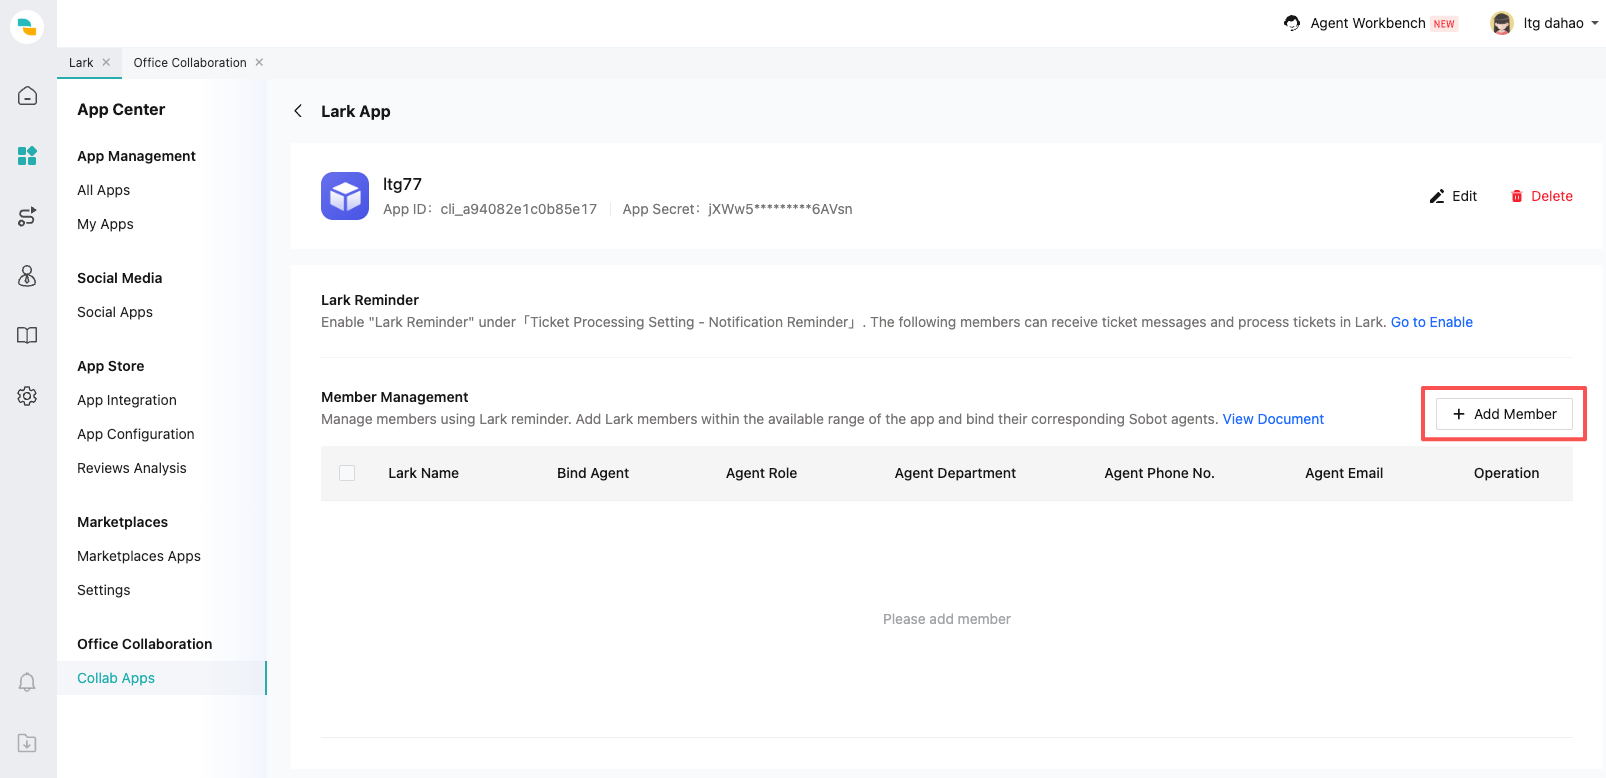Click the download inbox icon
The image size is (1606, 778).
pyautogui.click(x=27, y=743)
